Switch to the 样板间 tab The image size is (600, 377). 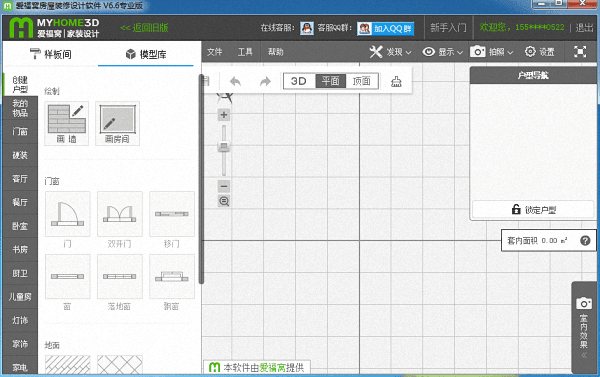(x=50, y=54)
